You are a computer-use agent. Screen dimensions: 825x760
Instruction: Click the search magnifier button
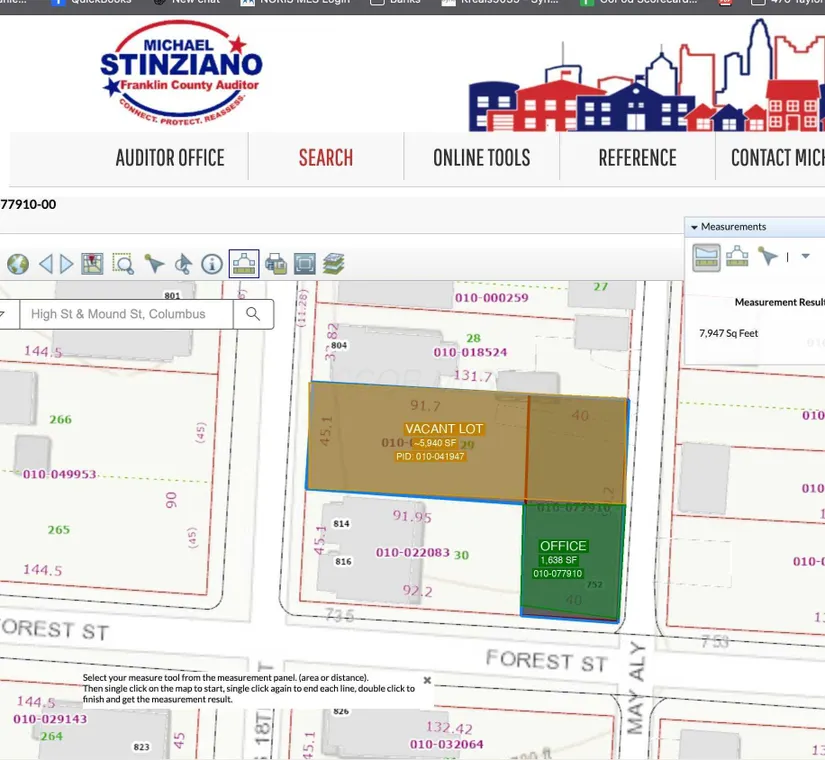[253, 314]
